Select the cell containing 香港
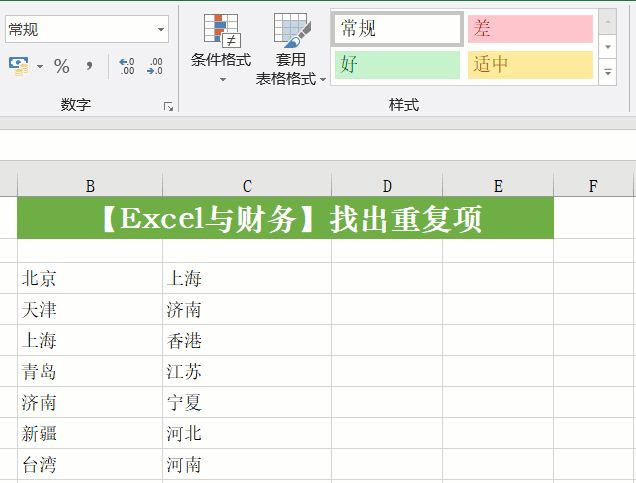 tap(247, 340)
